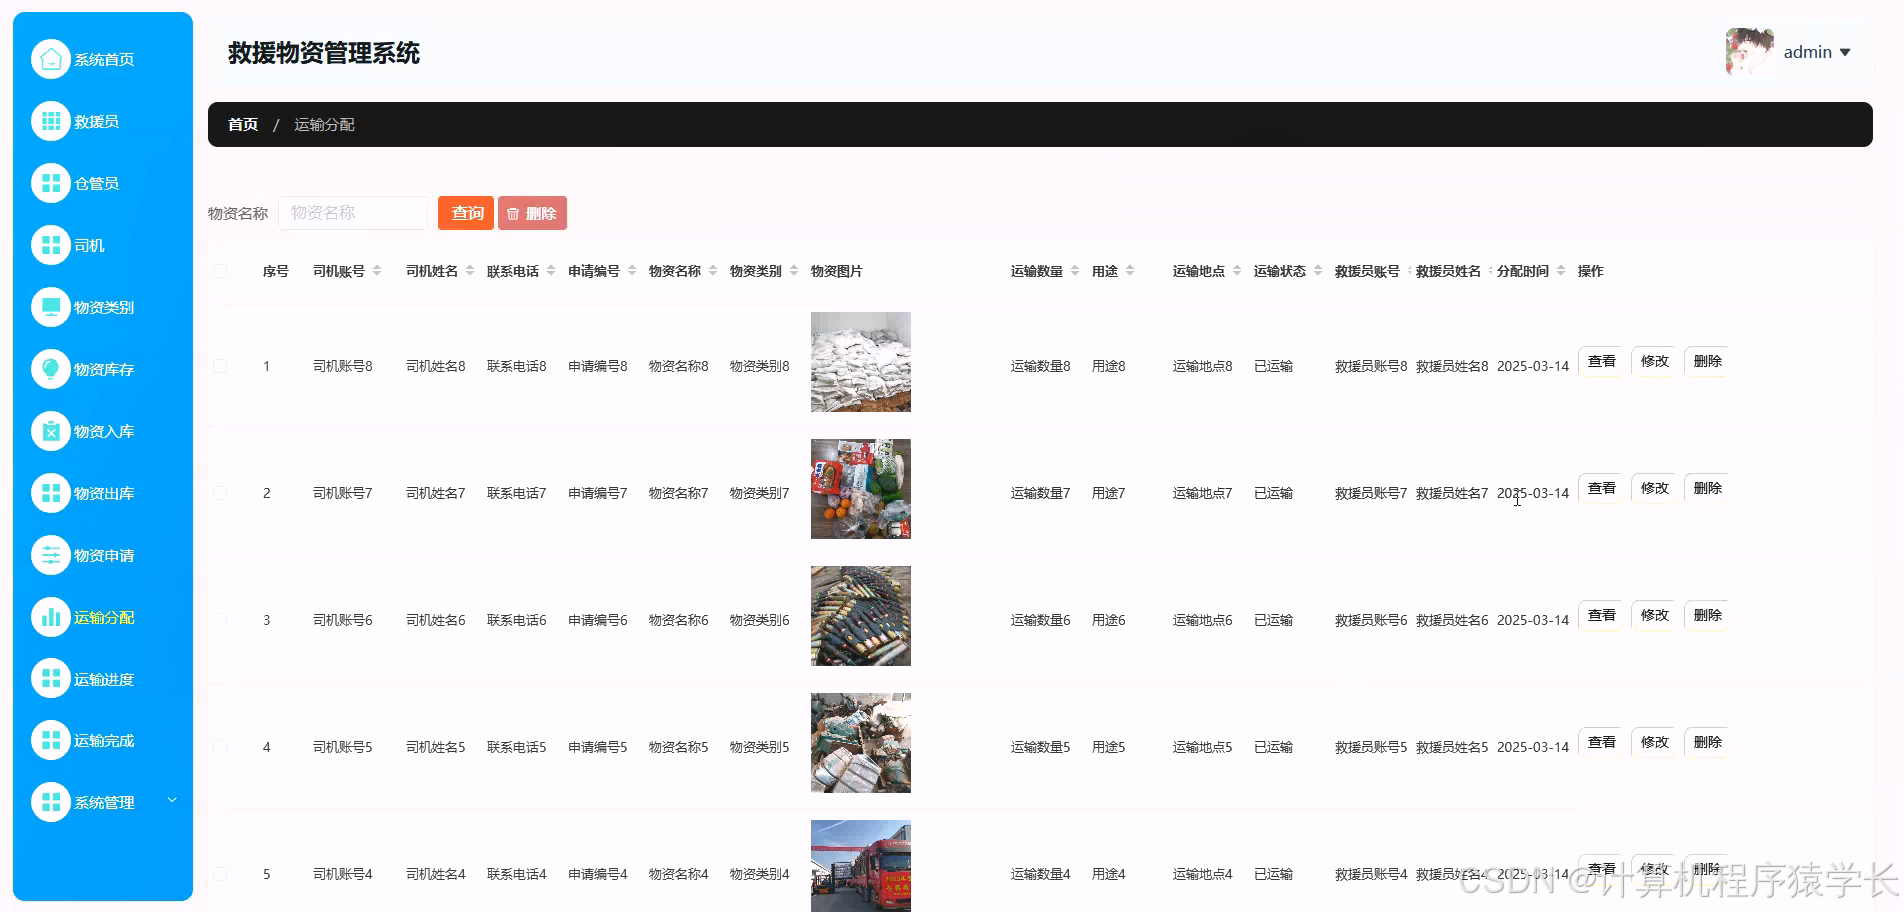
Task: Click the 救援员姓名7 table cell
Action: pos(1452,493)
